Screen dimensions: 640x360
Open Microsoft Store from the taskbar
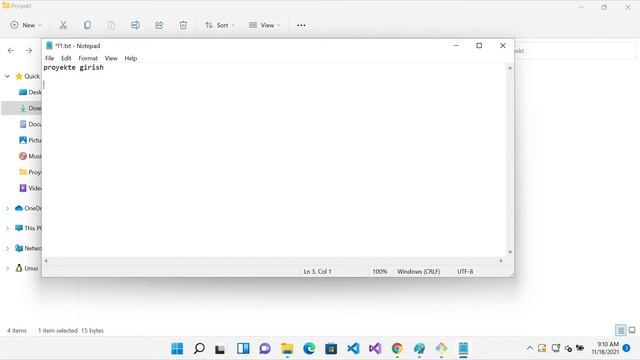tap(331, 349)
